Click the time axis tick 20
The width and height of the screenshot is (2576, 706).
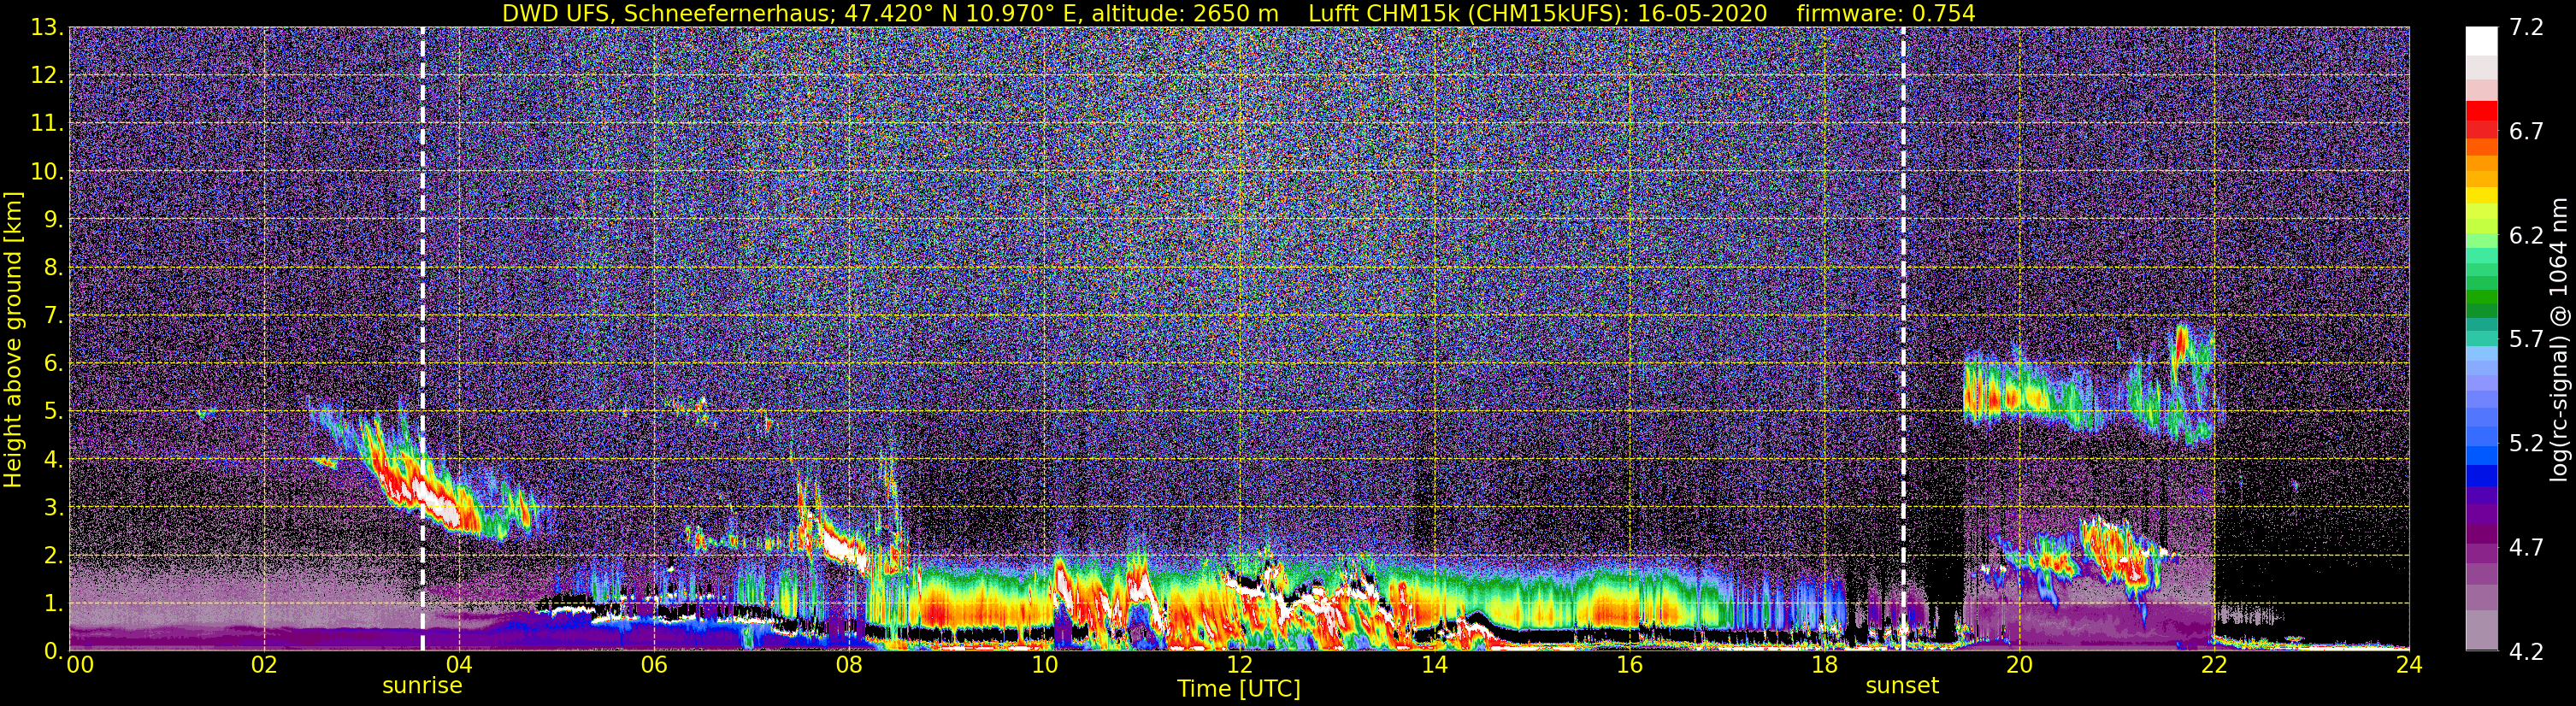[x=2019, y=665]
